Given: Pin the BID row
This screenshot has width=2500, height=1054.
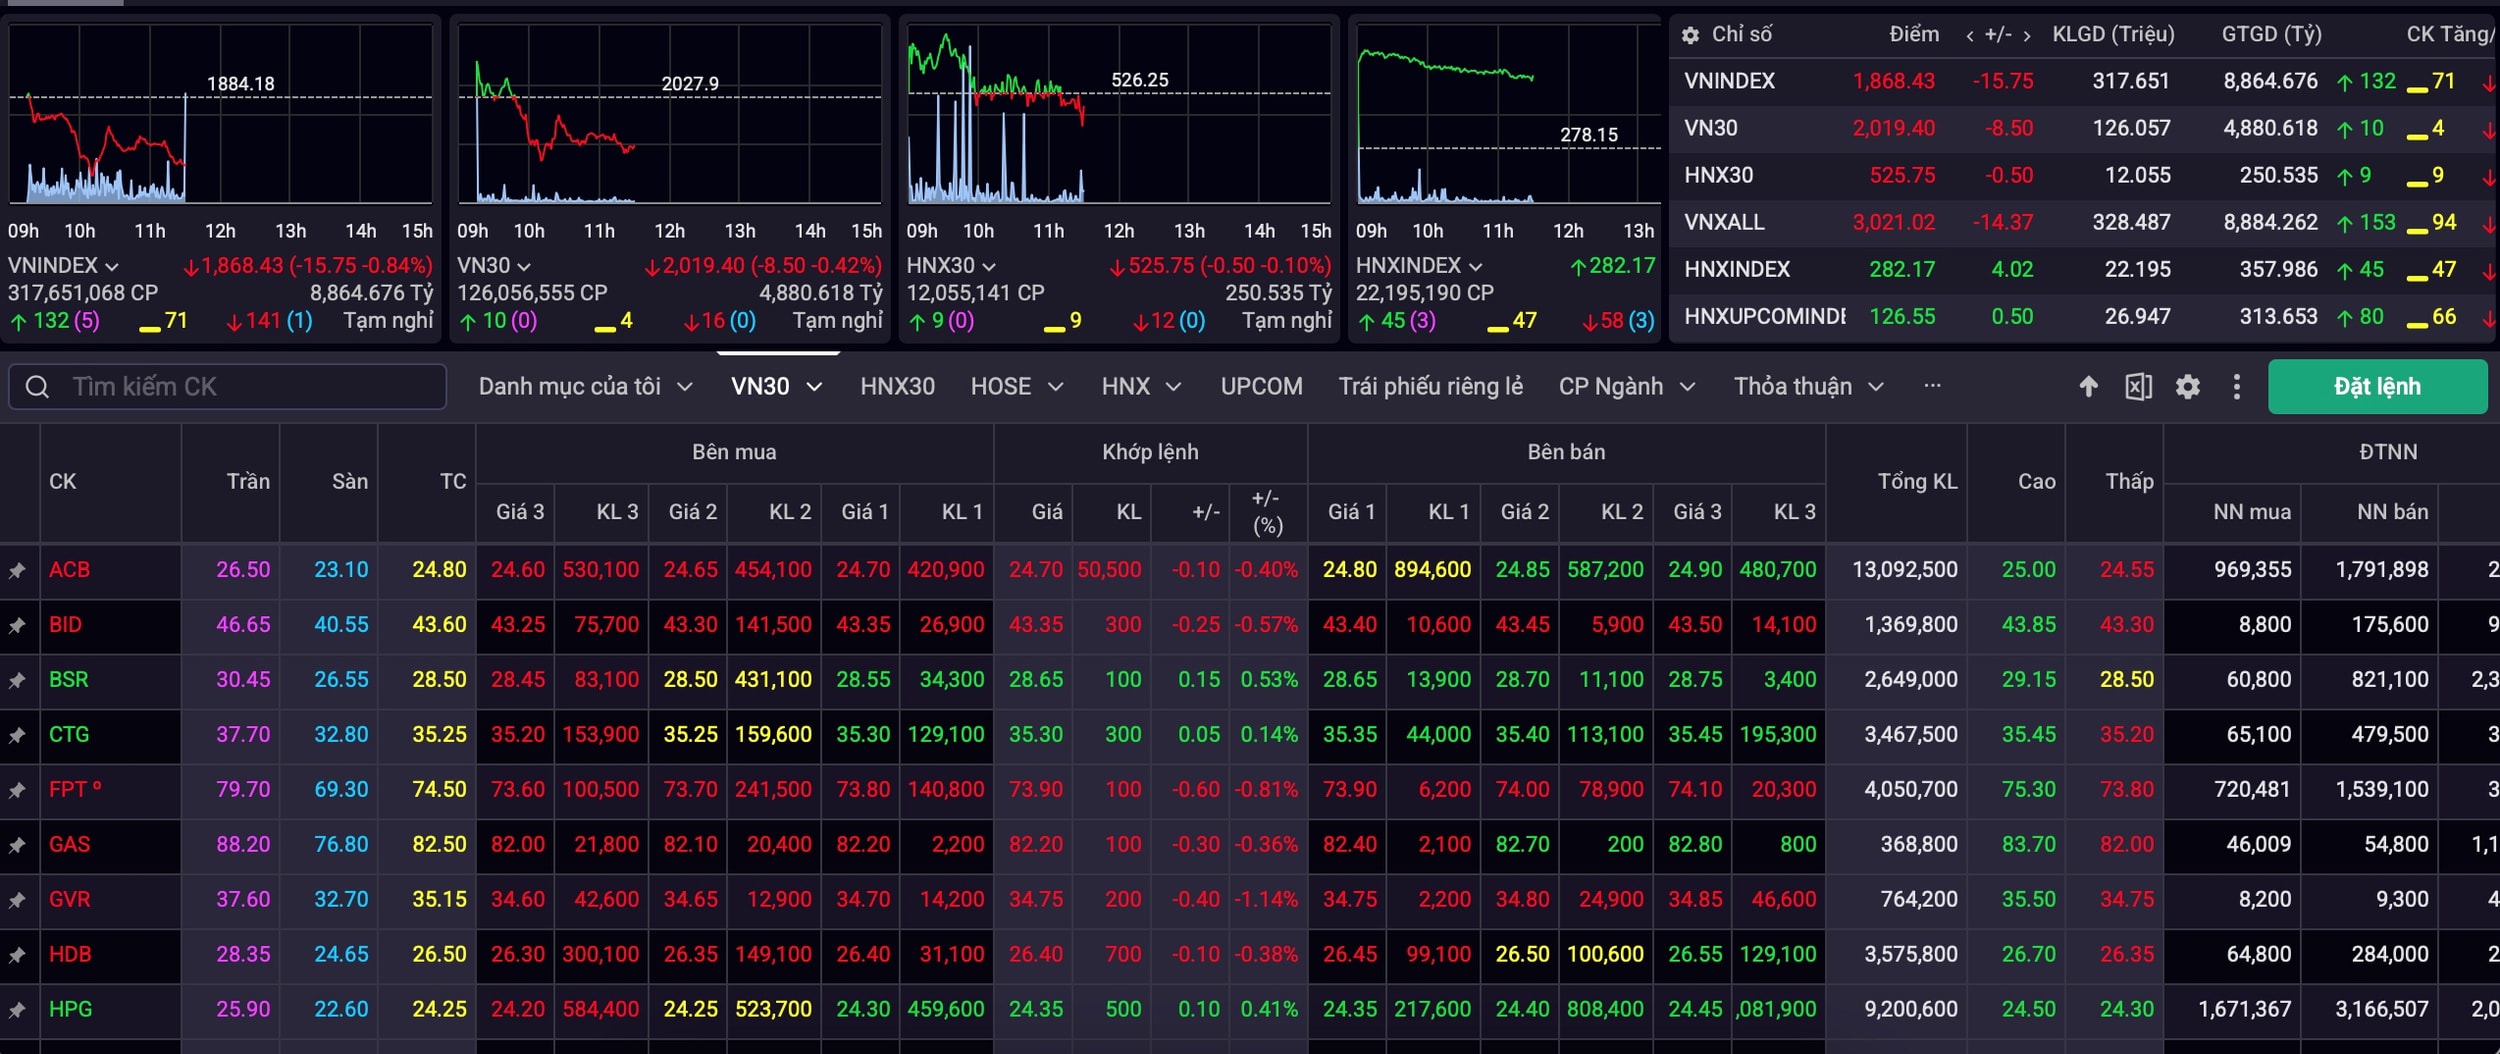Looking at the screenshot, I should 17,625.
